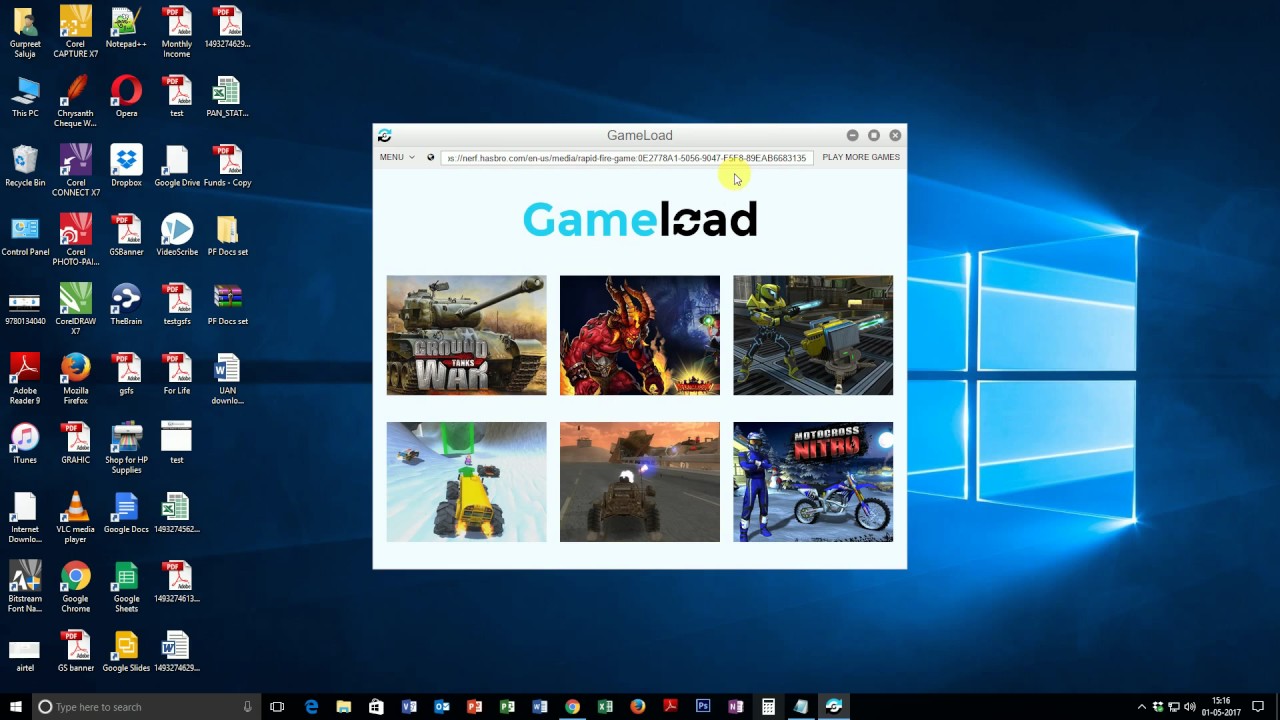Open the yellow snow buggy racing thumbnail

coord(467,482)
